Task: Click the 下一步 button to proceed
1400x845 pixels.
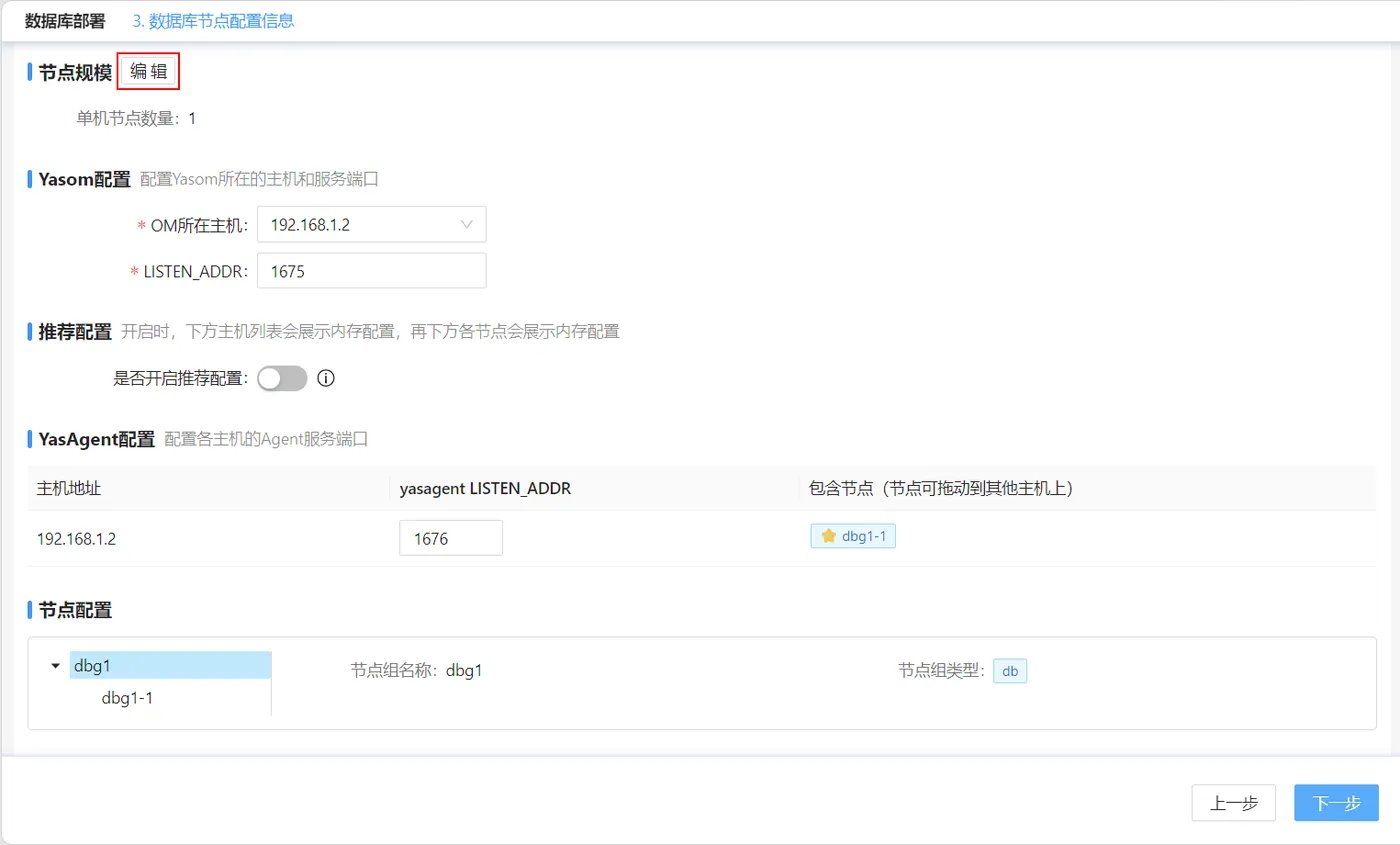Action: pos(1336,802)
